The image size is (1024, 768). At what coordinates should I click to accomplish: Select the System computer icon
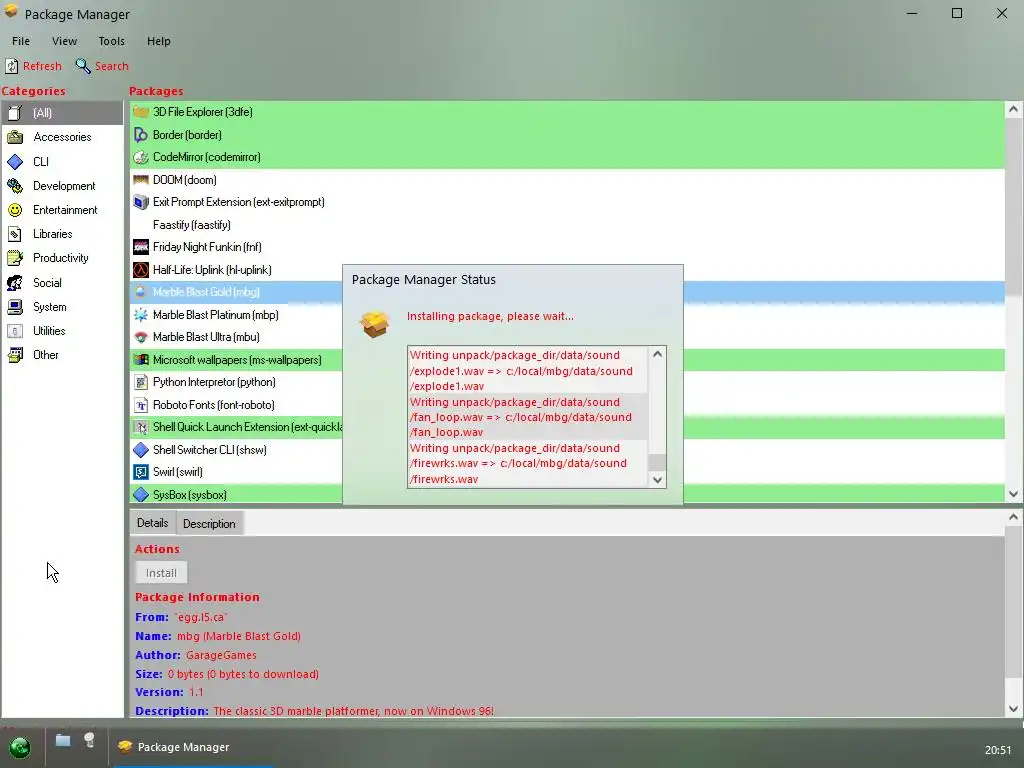(15, 307)
